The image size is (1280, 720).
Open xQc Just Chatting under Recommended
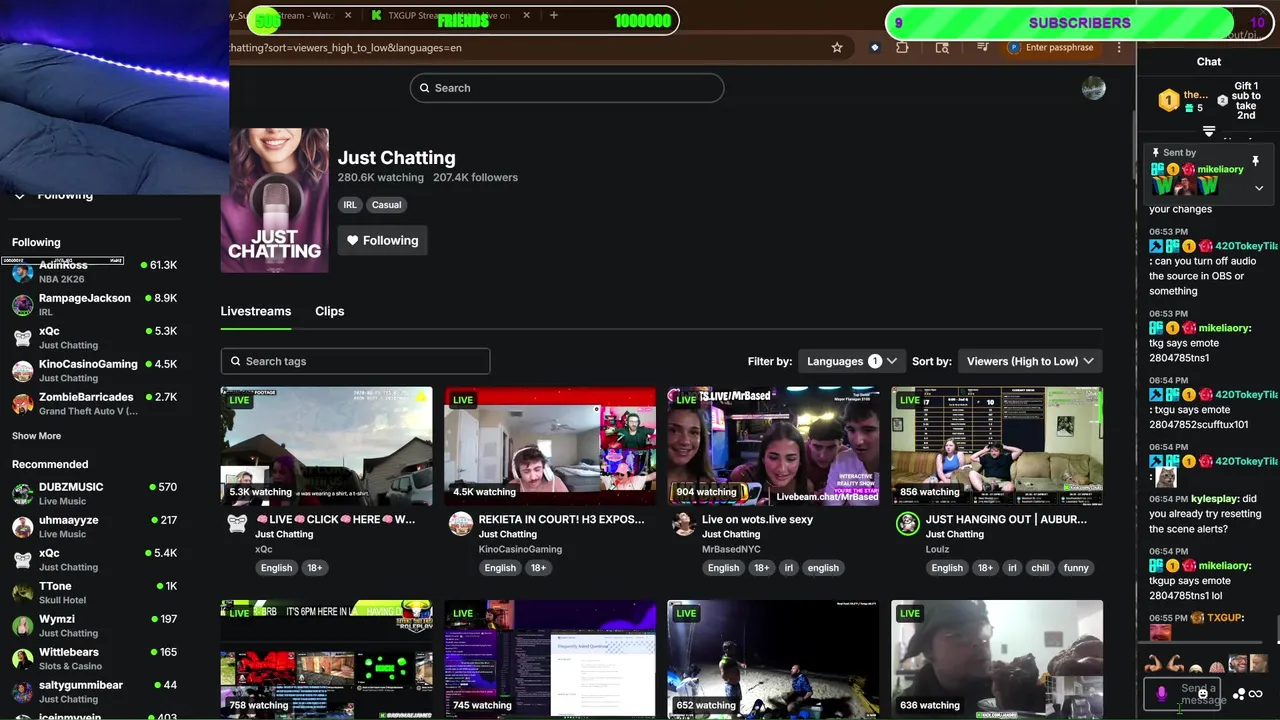tap(94, 560)
